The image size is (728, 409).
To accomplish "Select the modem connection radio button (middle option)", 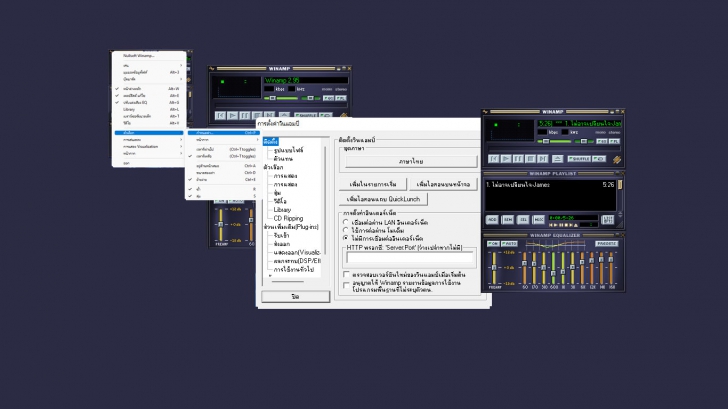I will [x=345, y=230].
